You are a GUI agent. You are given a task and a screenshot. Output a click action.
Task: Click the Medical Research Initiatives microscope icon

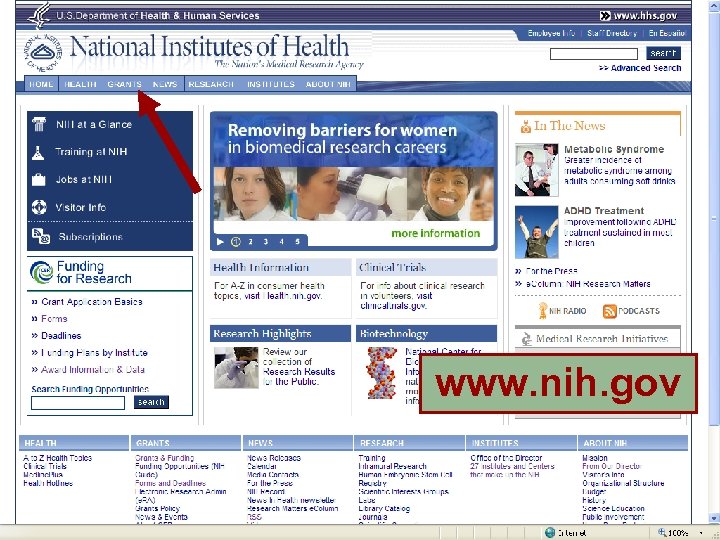coord(526,339)
